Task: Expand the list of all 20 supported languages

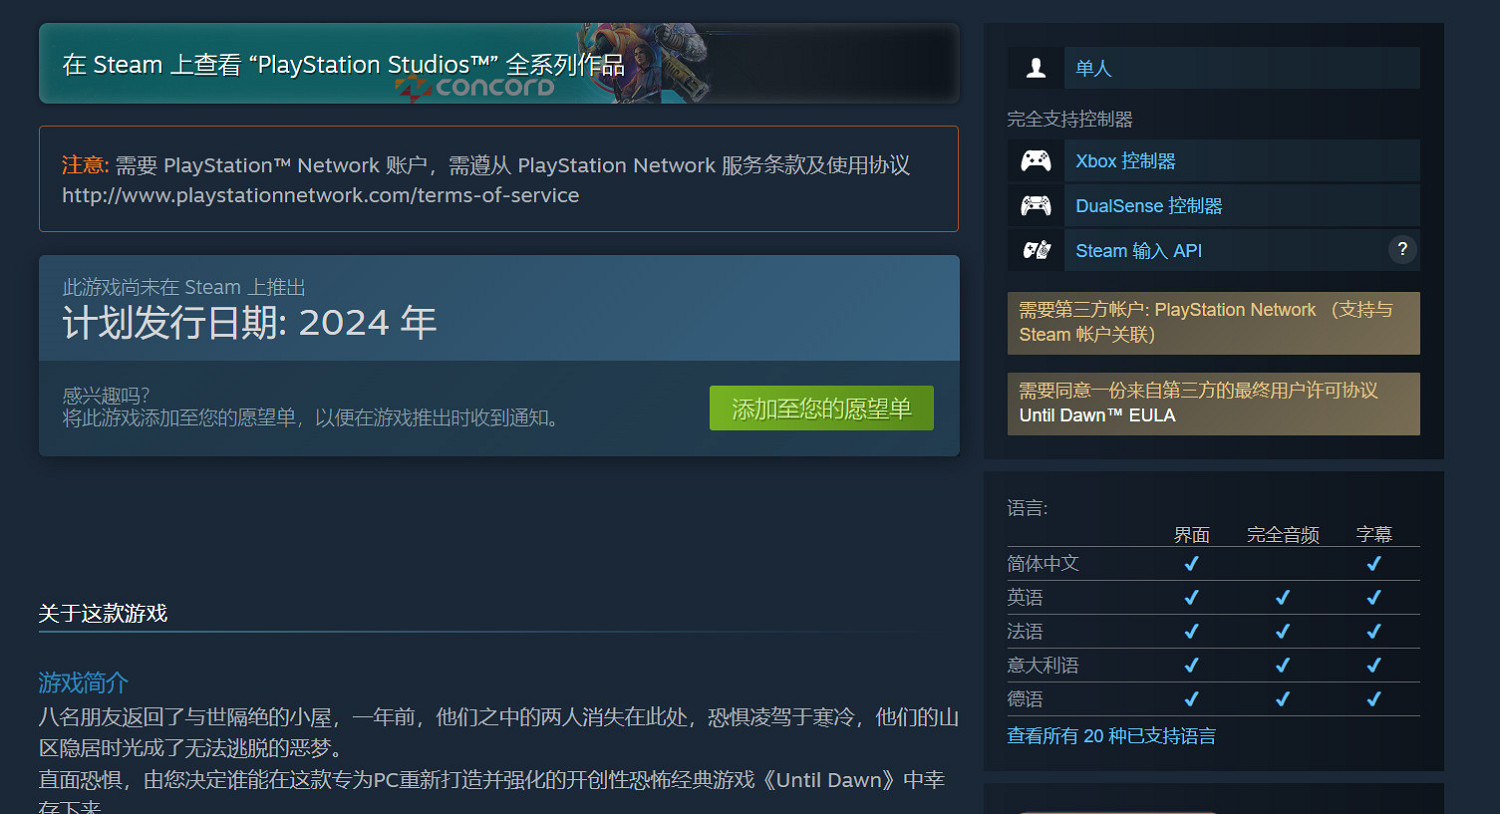Action: click(1110, 735)
